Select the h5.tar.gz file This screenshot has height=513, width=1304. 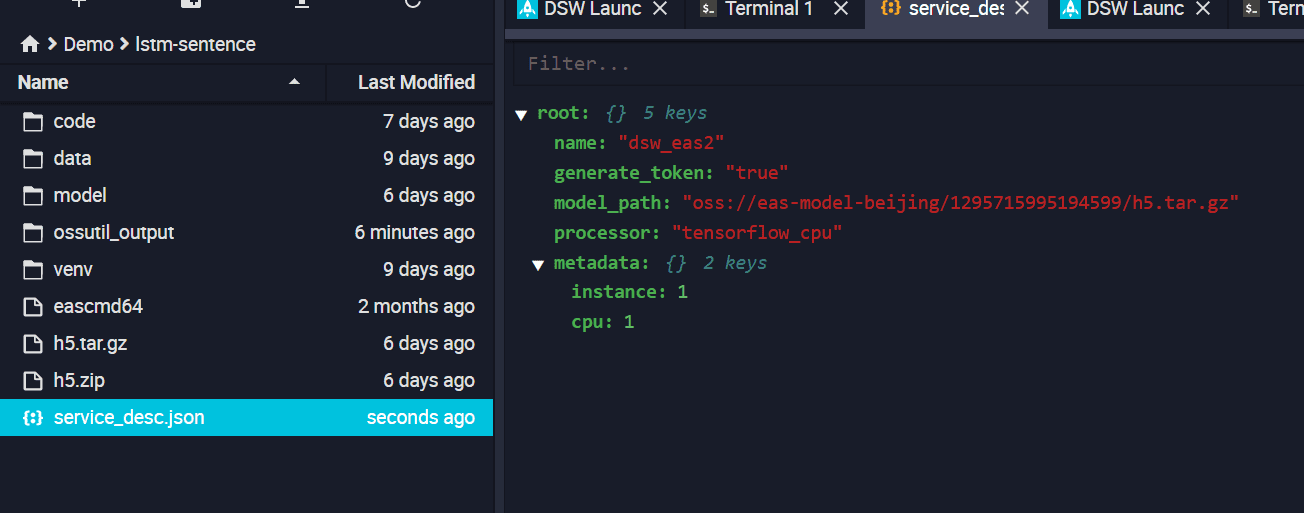pos(90,344)
